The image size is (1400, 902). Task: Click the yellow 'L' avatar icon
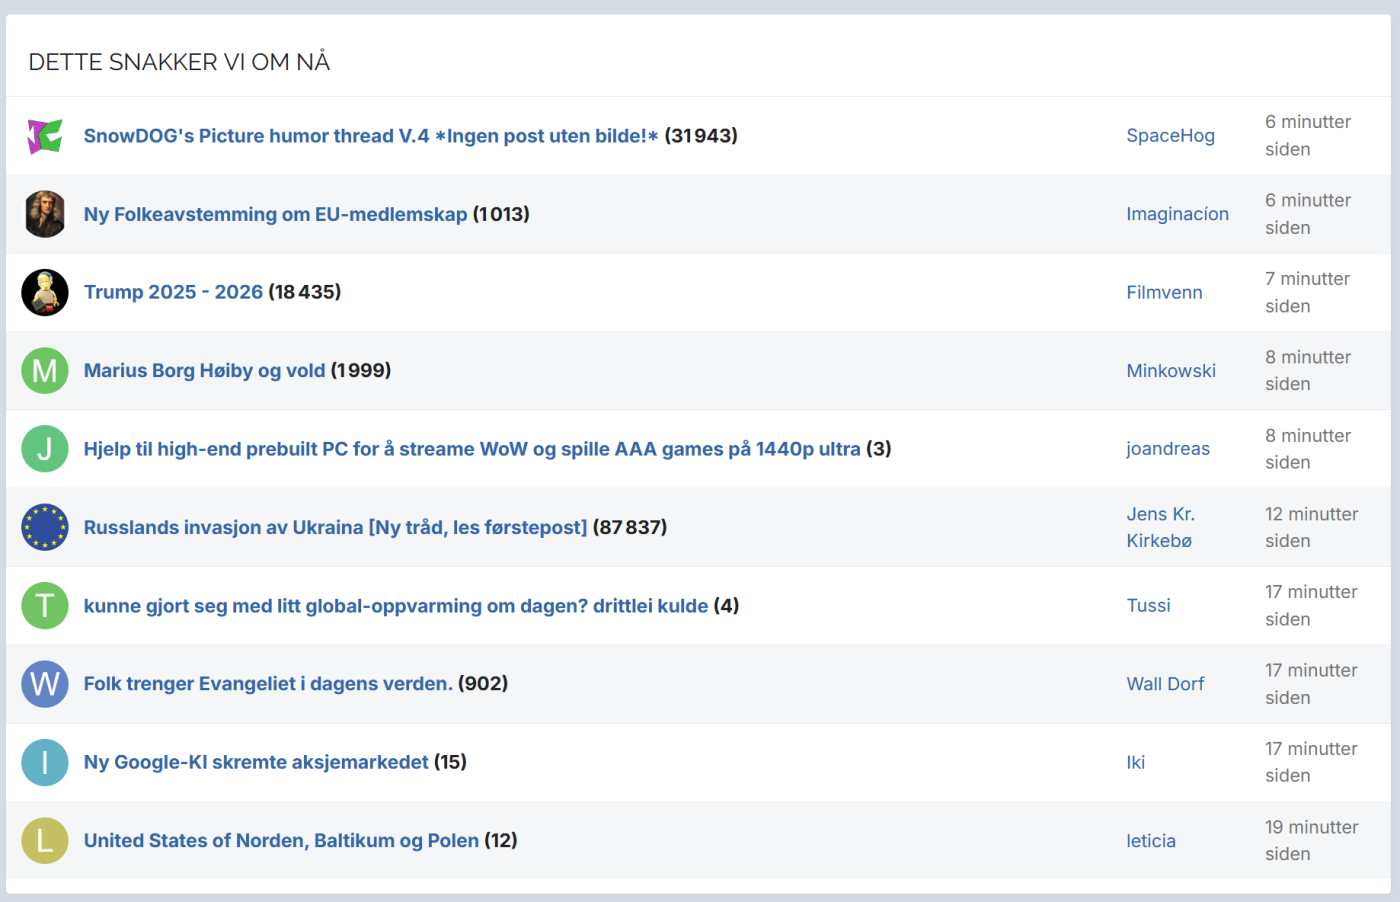[x=45, y=841]
